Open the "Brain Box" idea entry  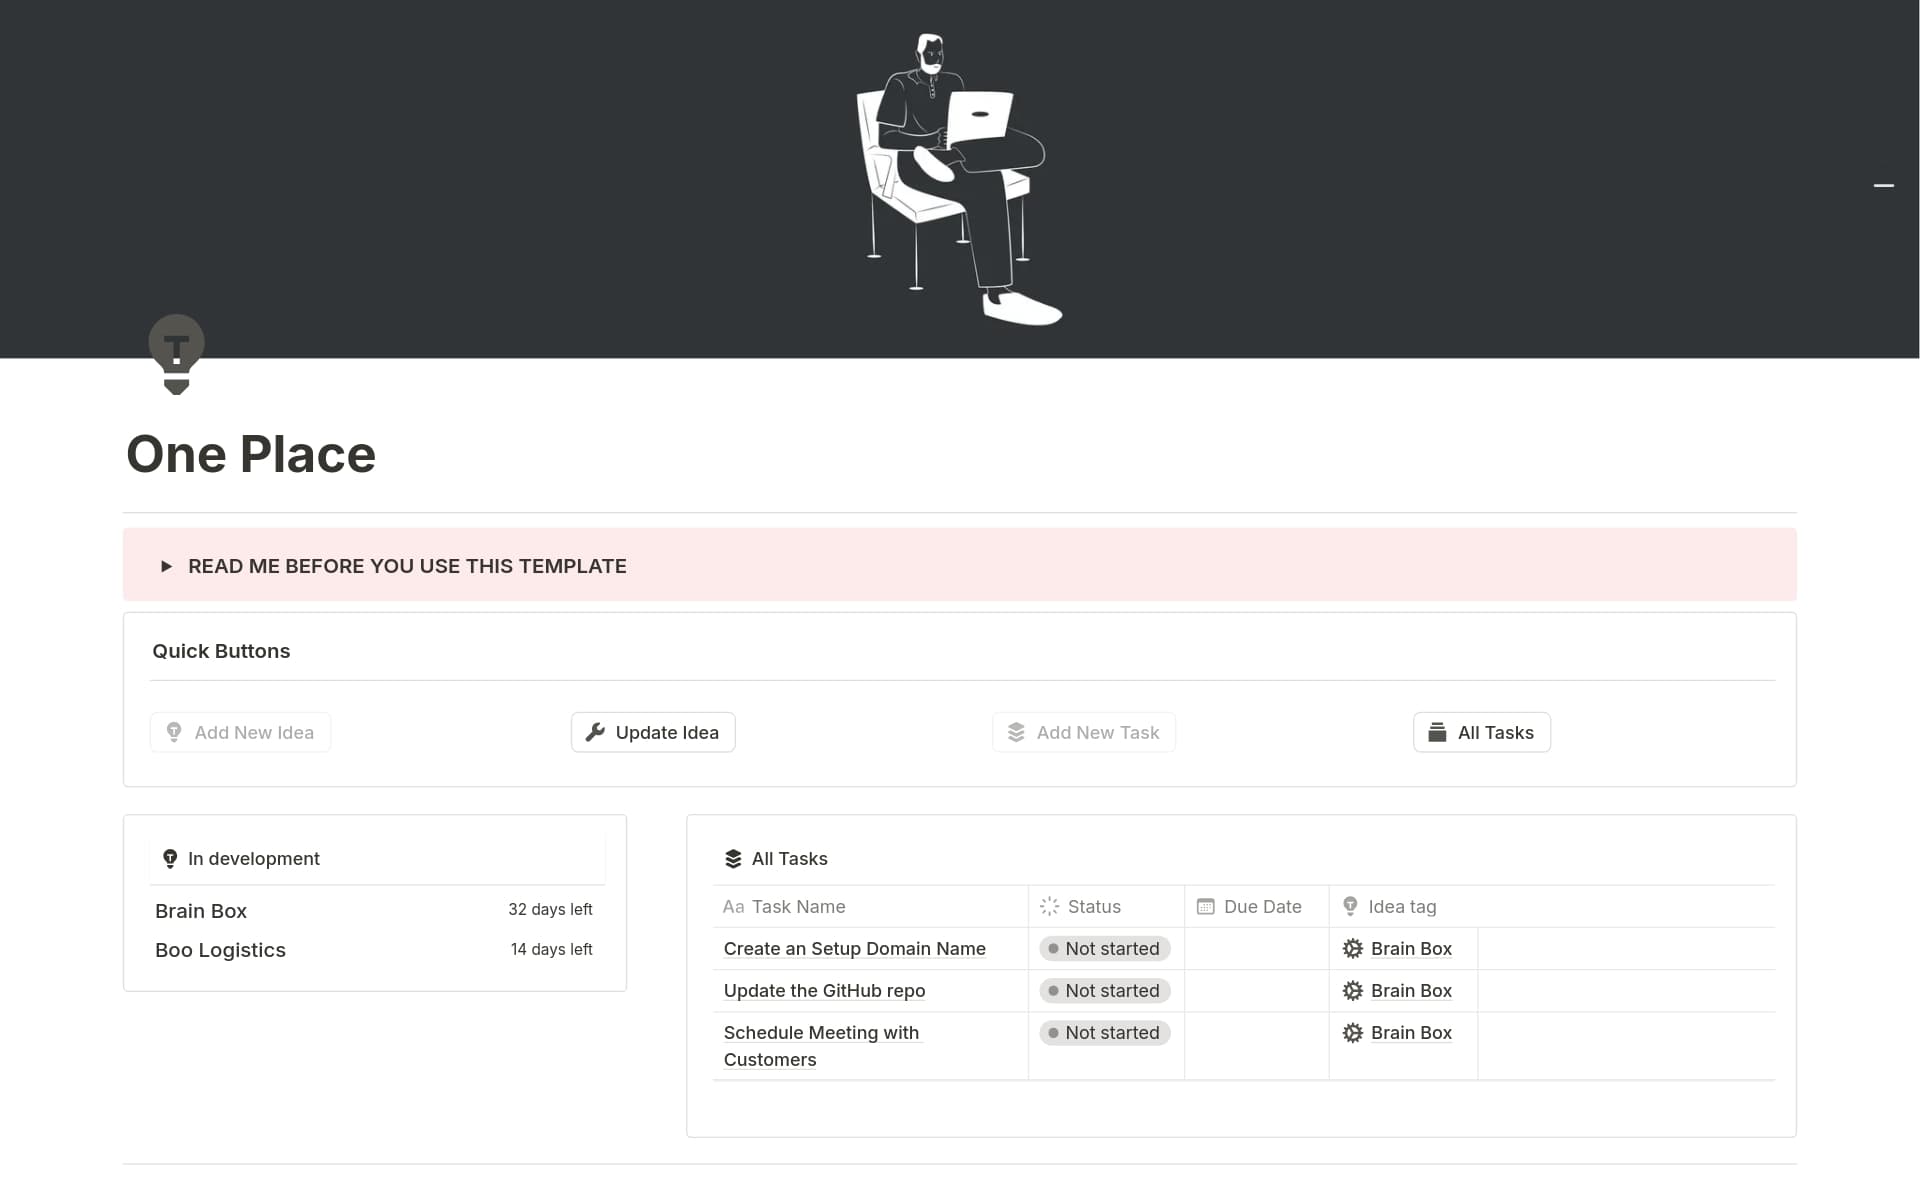pos(201,911)
